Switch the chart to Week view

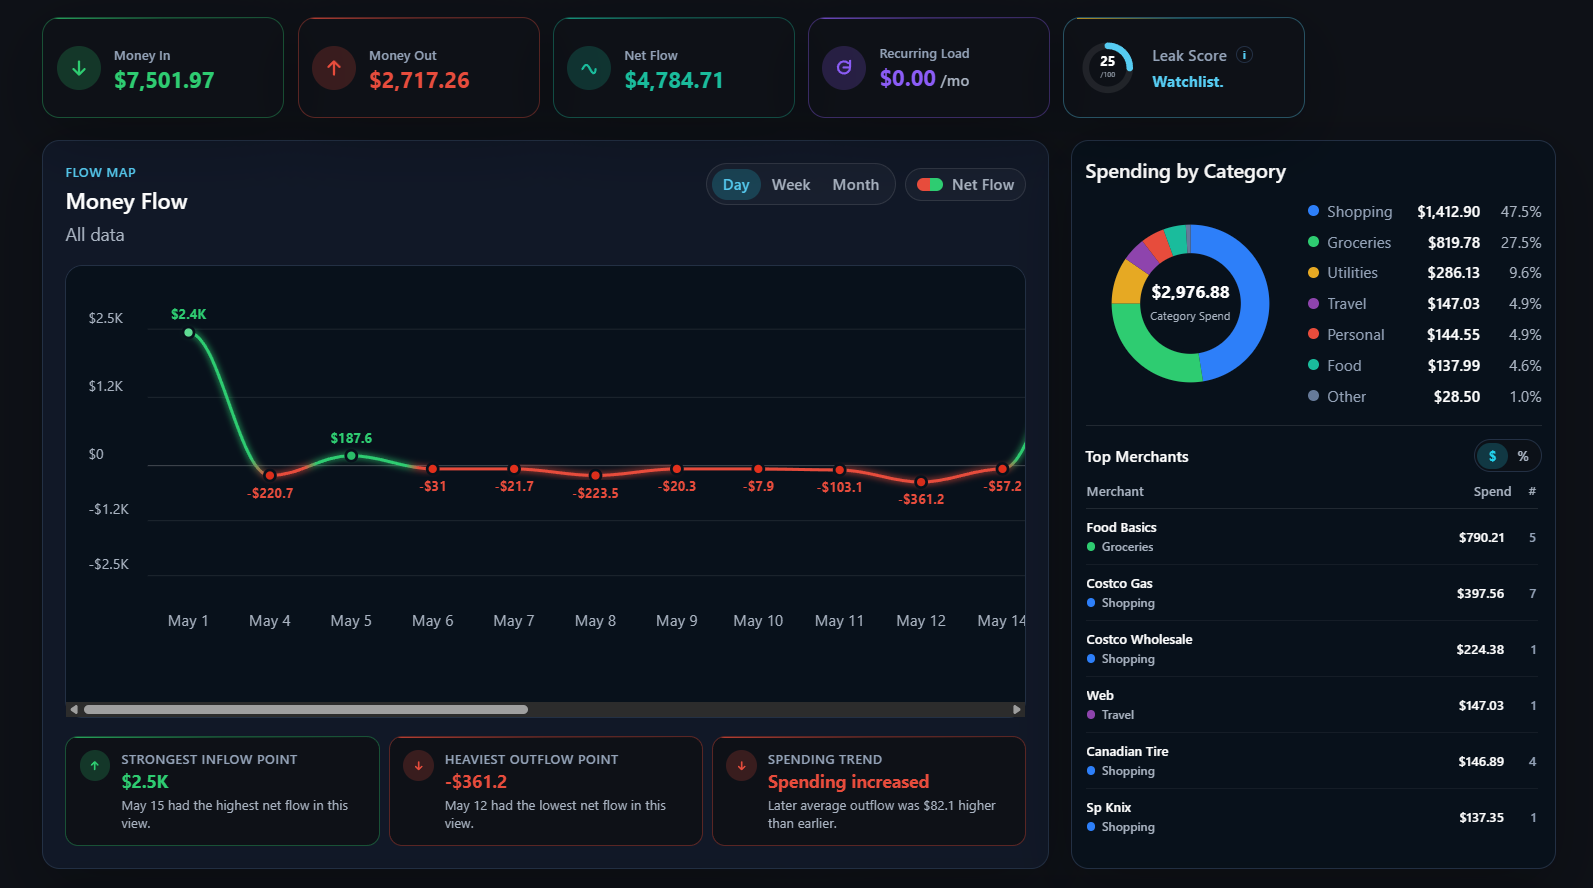[x=791, y=185]
